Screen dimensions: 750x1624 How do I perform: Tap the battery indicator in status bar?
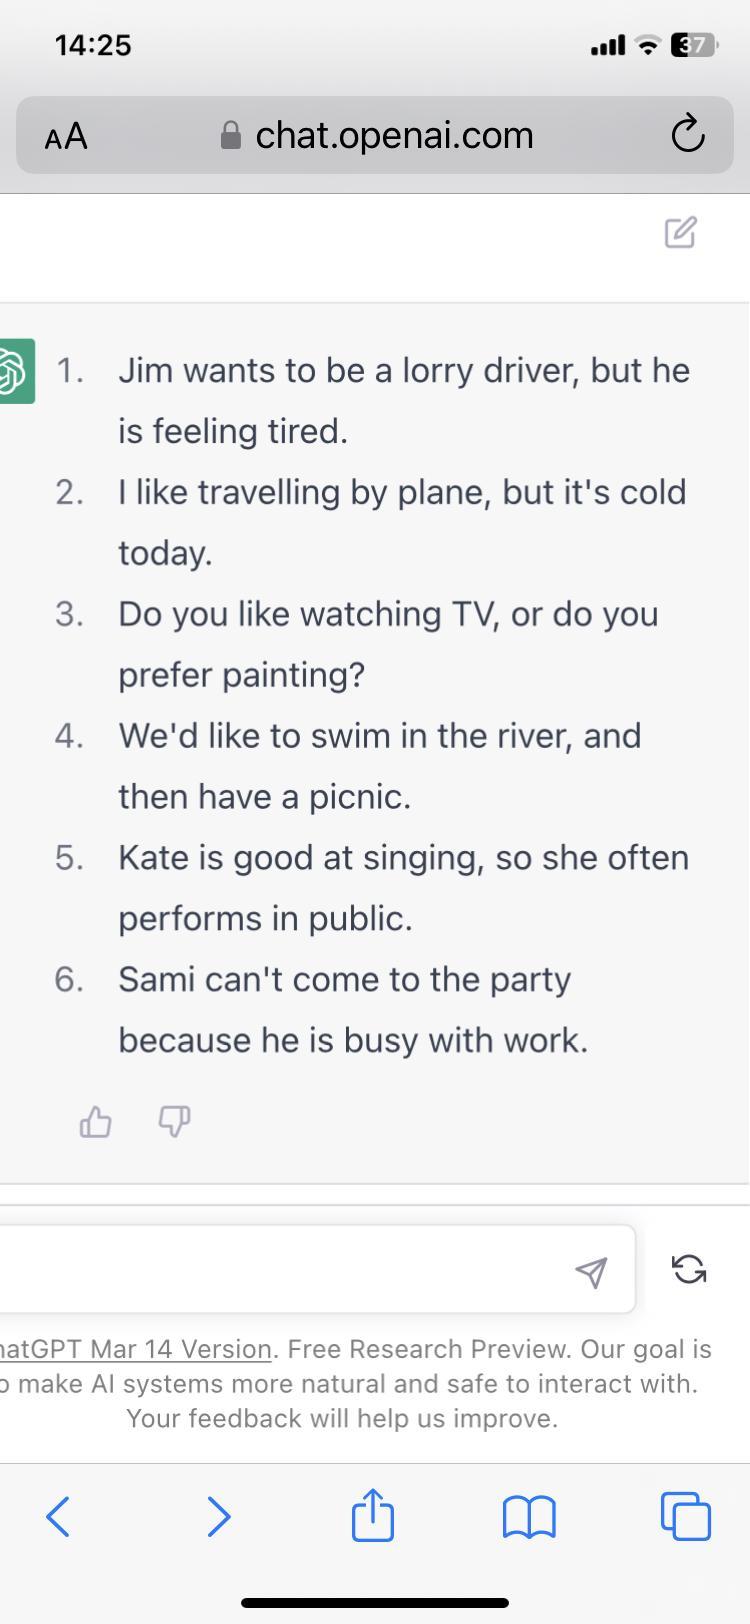(x=693, y=45)
